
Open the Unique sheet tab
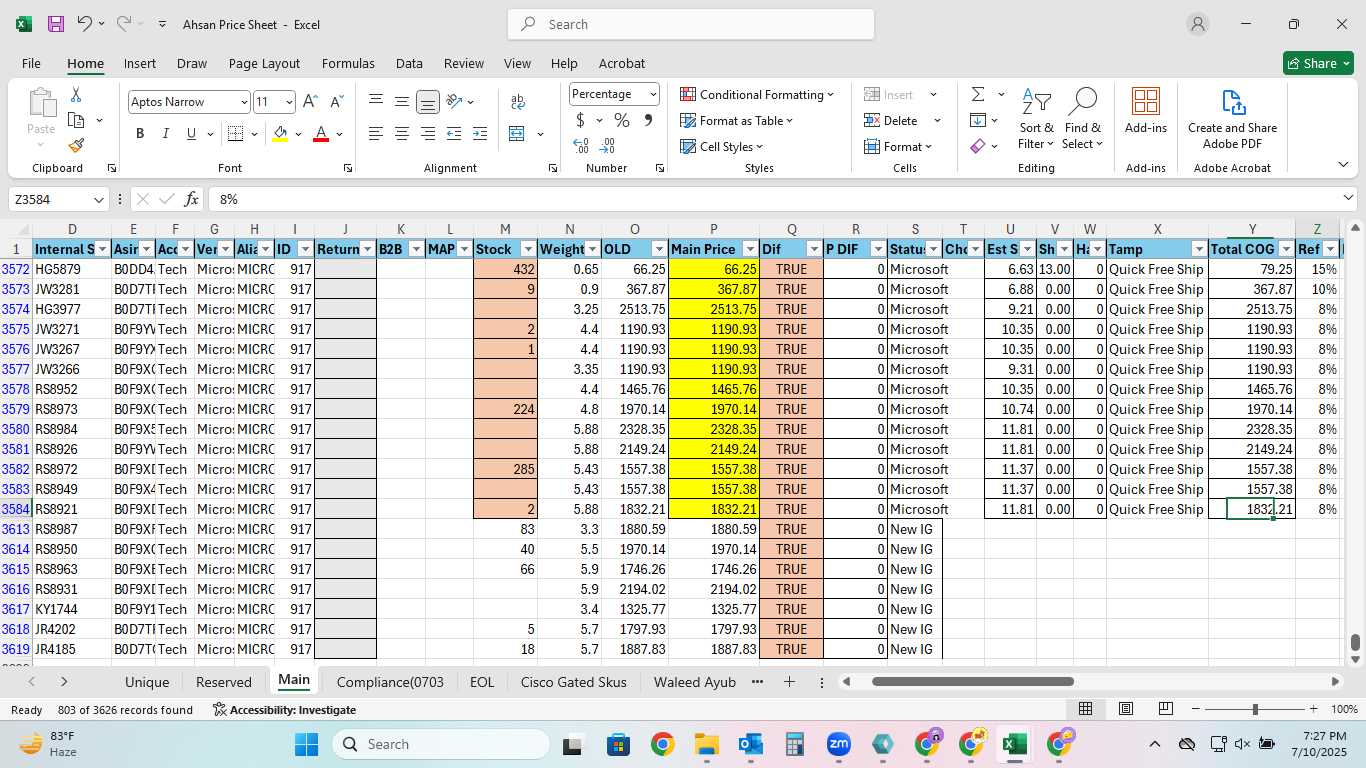[x=147, y=682]
